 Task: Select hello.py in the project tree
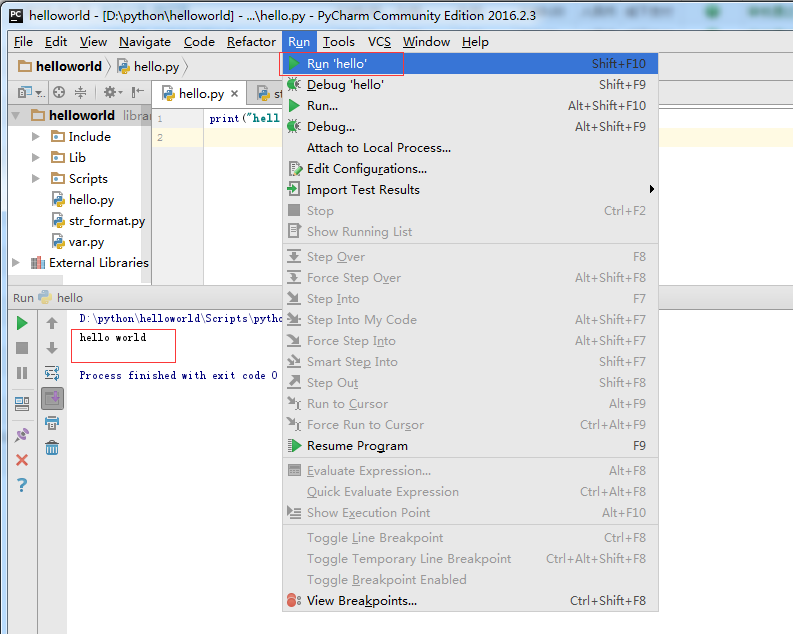tap(83, 200)
